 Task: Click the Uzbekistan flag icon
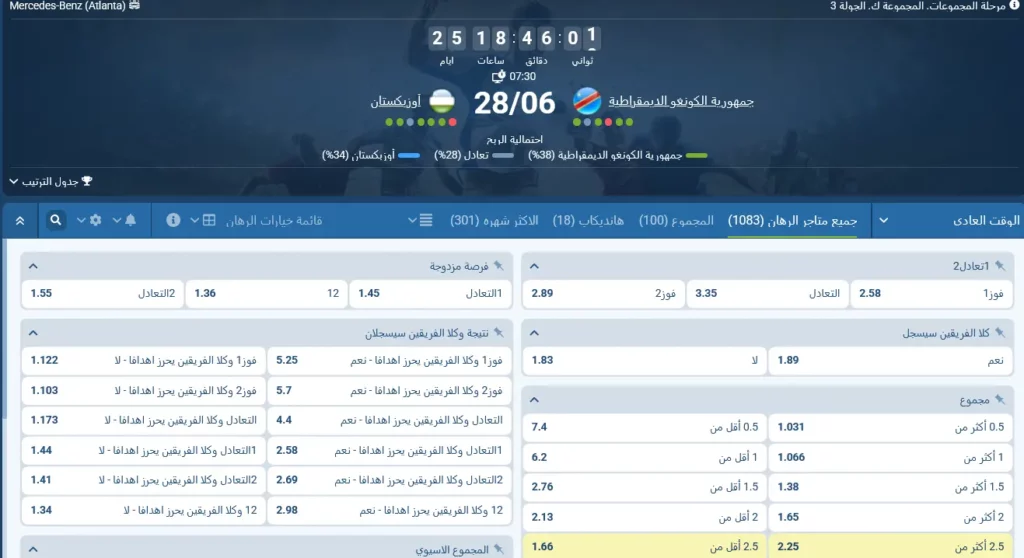pos(442,102)
